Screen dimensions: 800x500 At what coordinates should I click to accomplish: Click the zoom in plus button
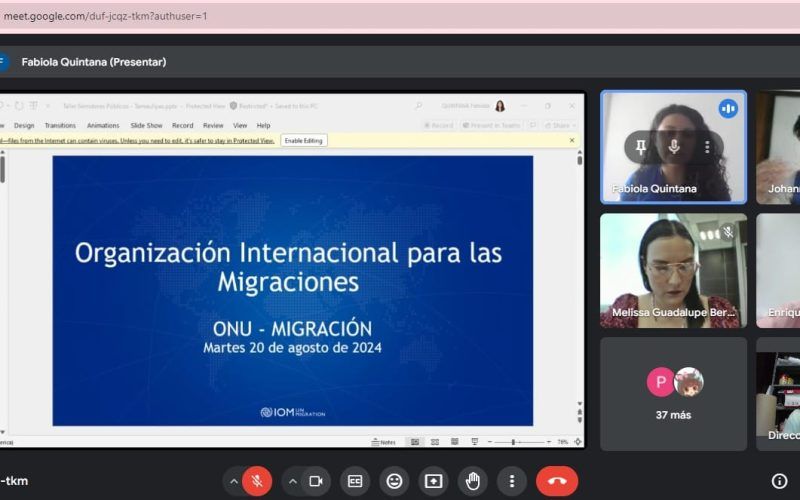pos(548,442)
